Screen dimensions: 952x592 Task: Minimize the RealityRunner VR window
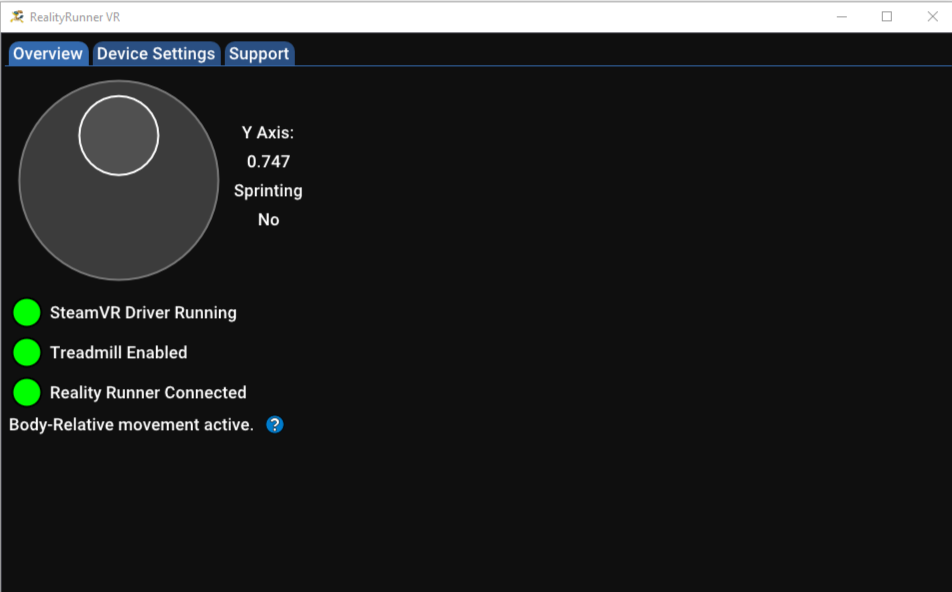point(842,16)
